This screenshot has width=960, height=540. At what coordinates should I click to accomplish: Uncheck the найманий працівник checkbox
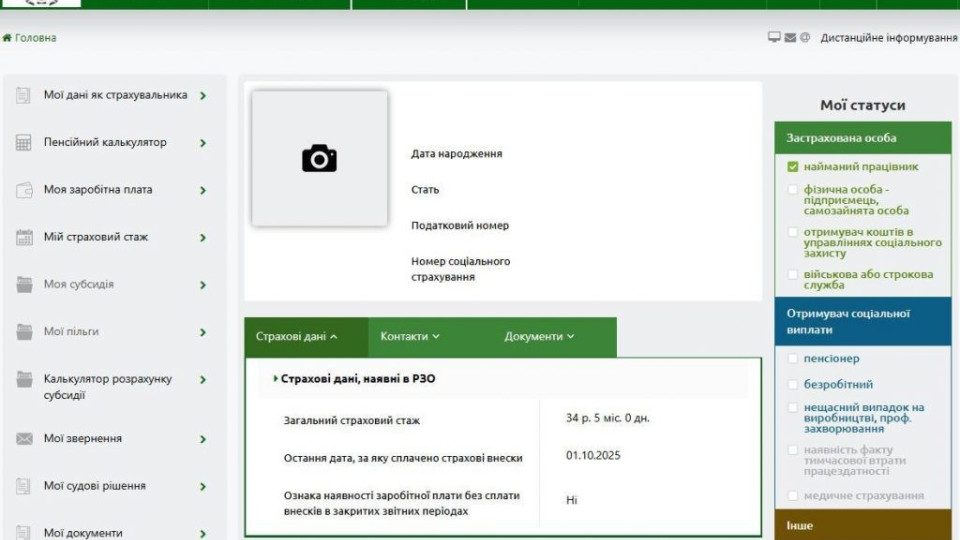click(793, 167)
